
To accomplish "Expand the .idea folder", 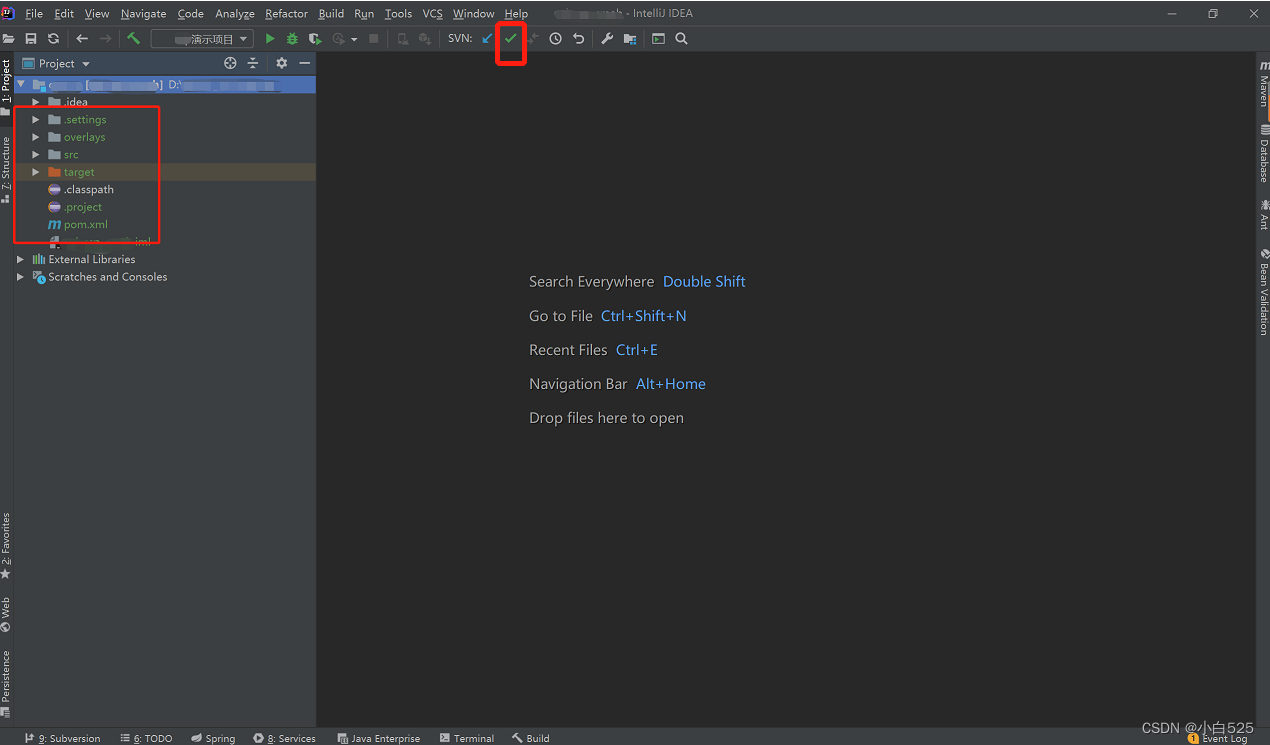I will point(36,102).
